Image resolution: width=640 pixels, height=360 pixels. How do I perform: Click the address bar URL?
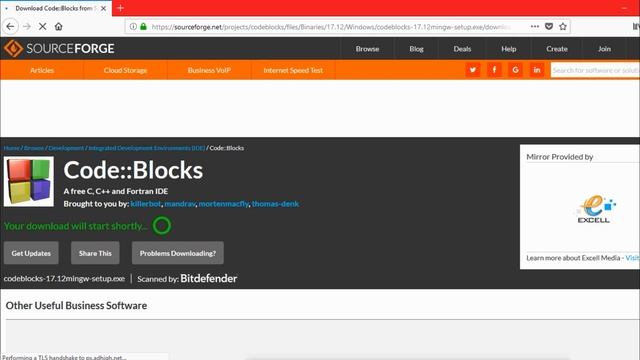pos(331,27)
